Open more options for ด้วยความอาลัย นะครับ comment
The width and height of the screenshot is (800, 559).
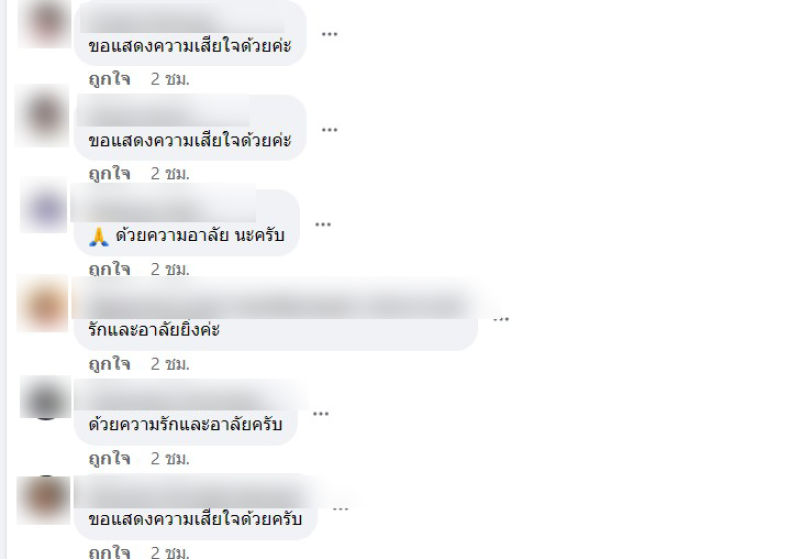tap(322, 224)
